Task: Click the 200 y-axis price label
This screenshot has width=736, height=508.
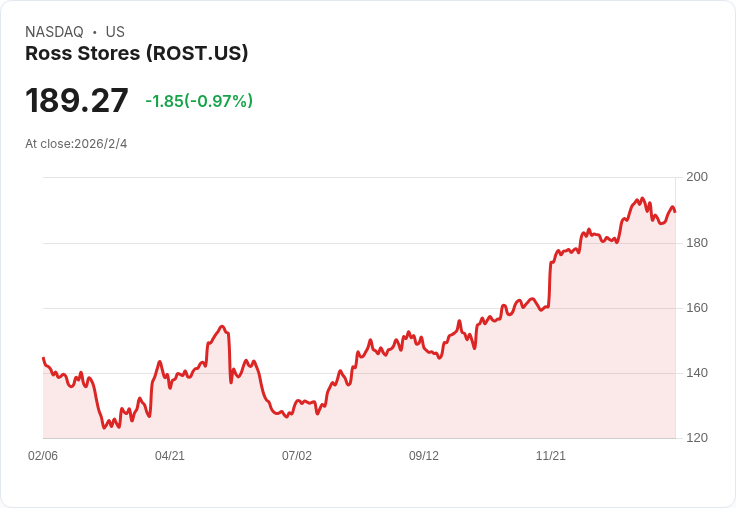Action: 697,178
